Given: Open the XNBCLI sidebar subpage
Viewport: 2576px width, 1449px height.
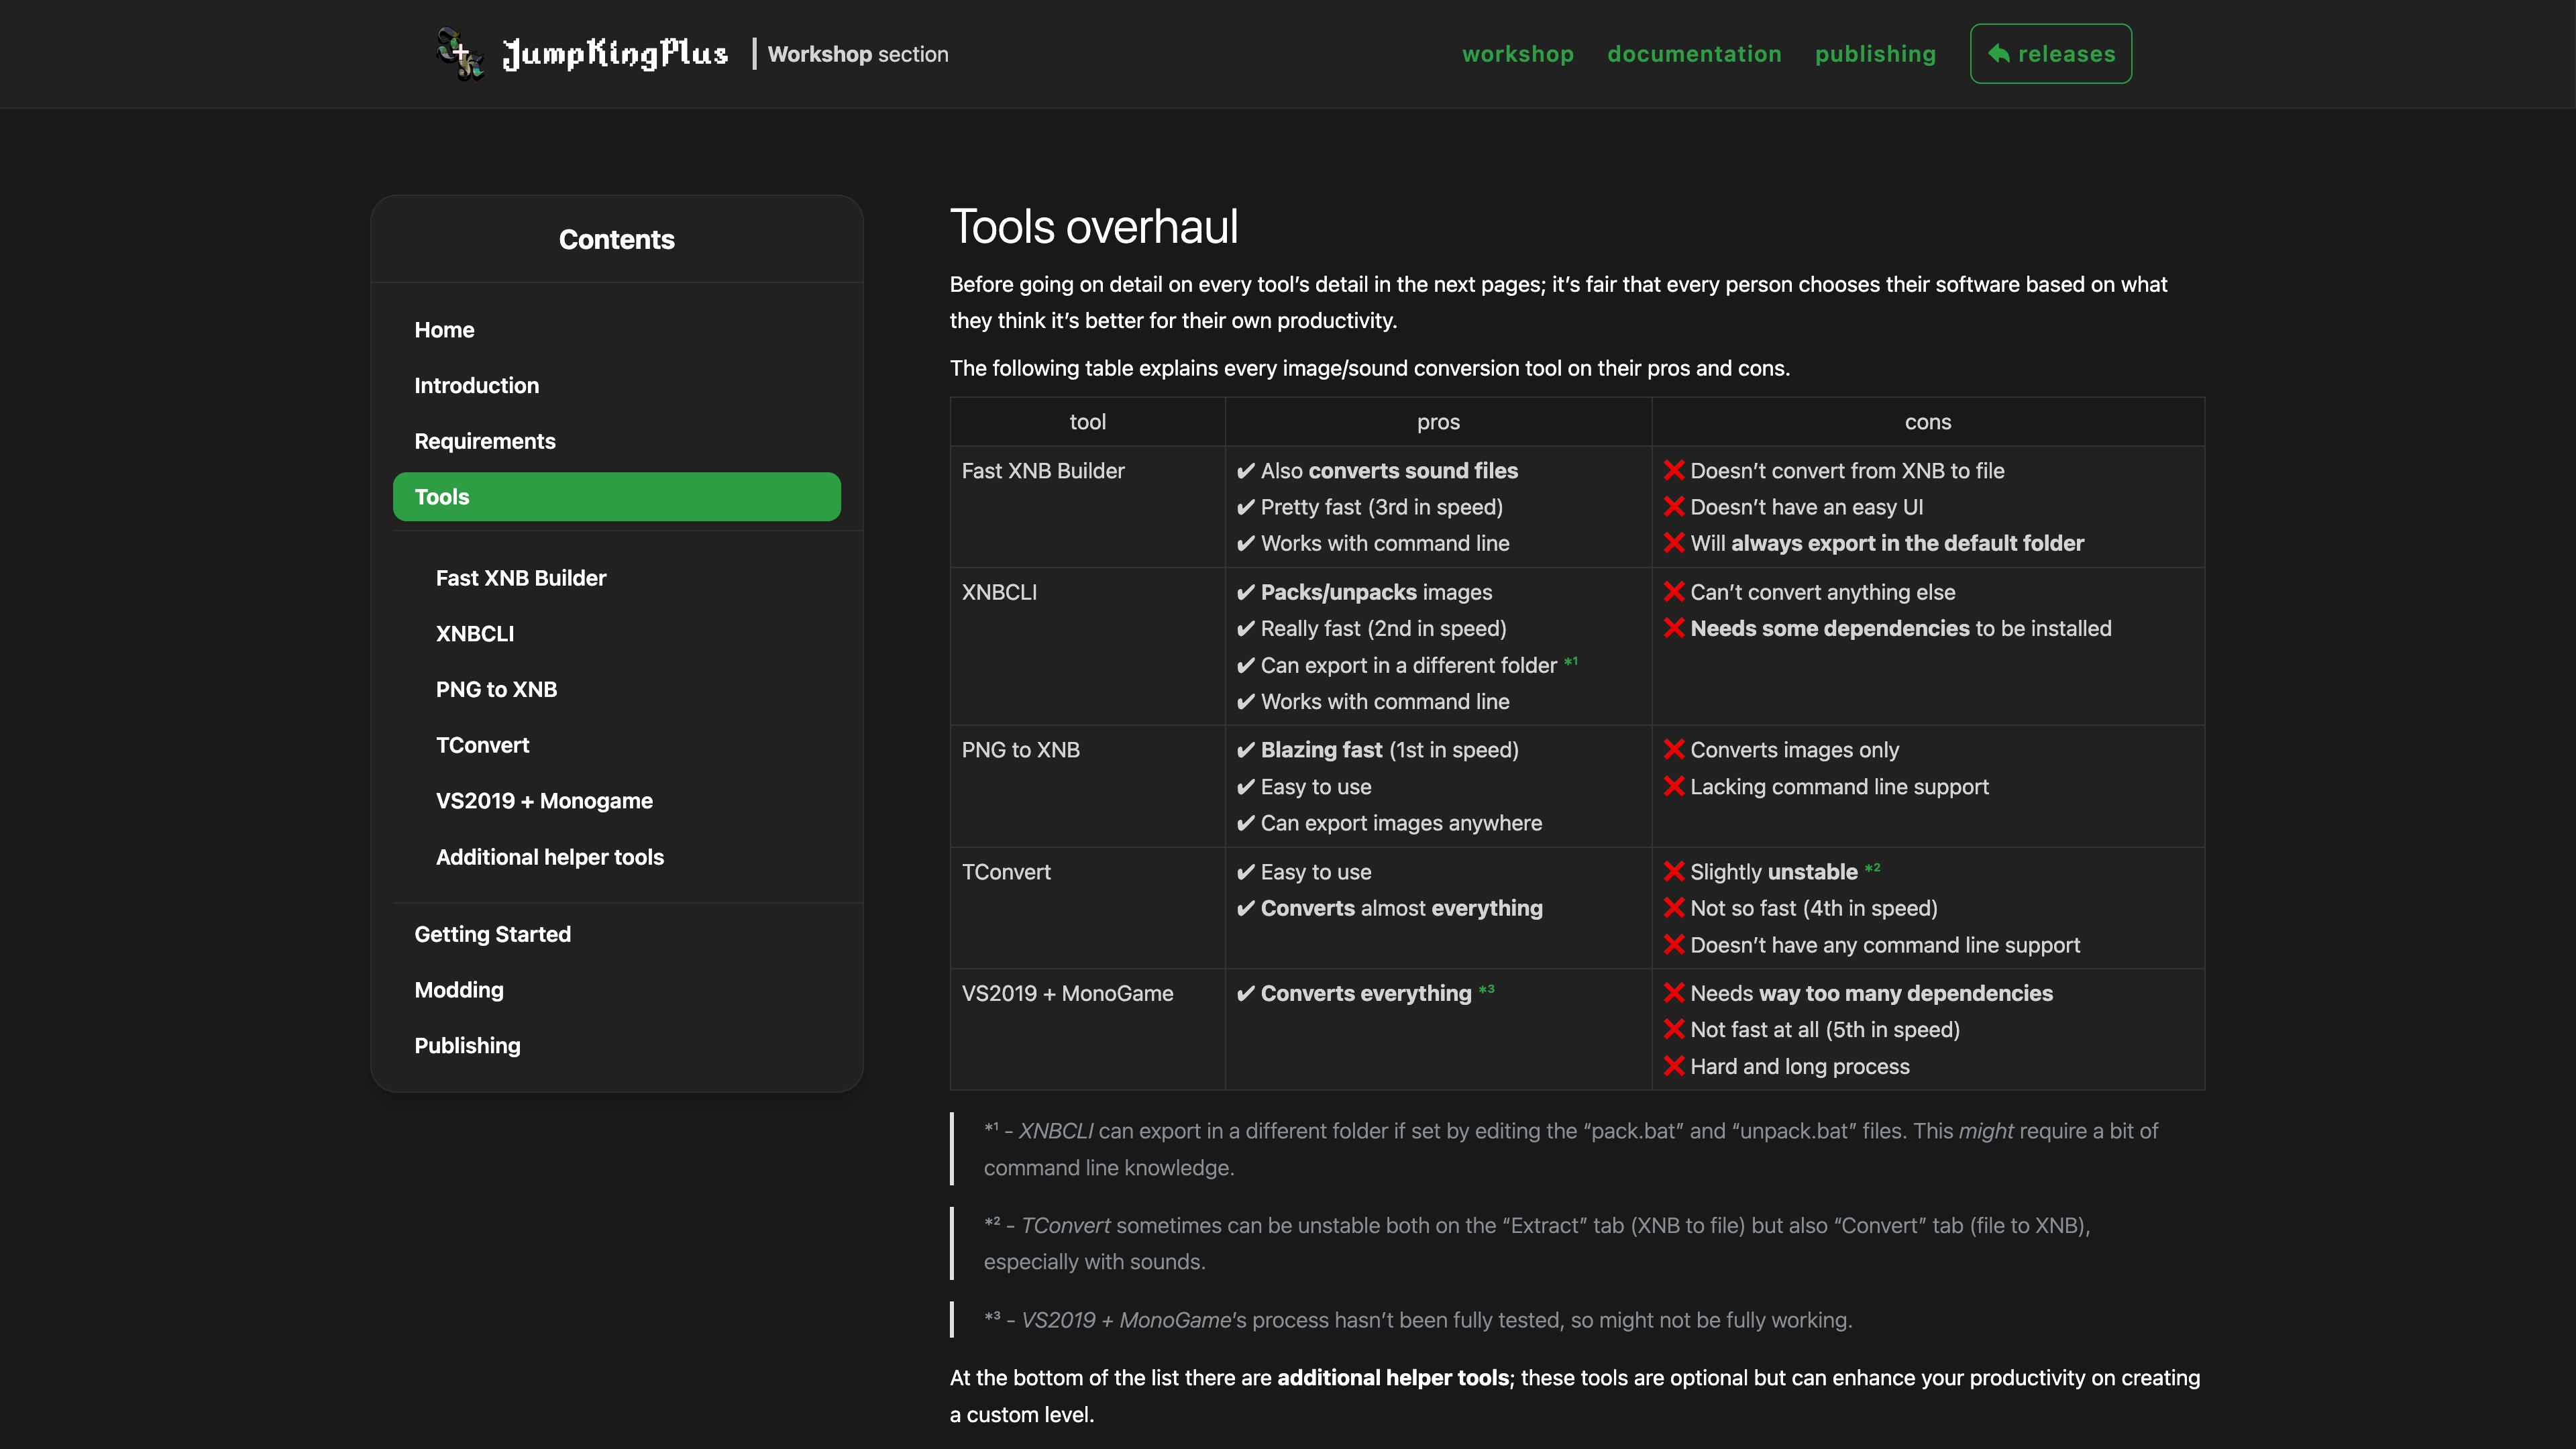Looking at the screenshot, I should click(x=474, y=634).
